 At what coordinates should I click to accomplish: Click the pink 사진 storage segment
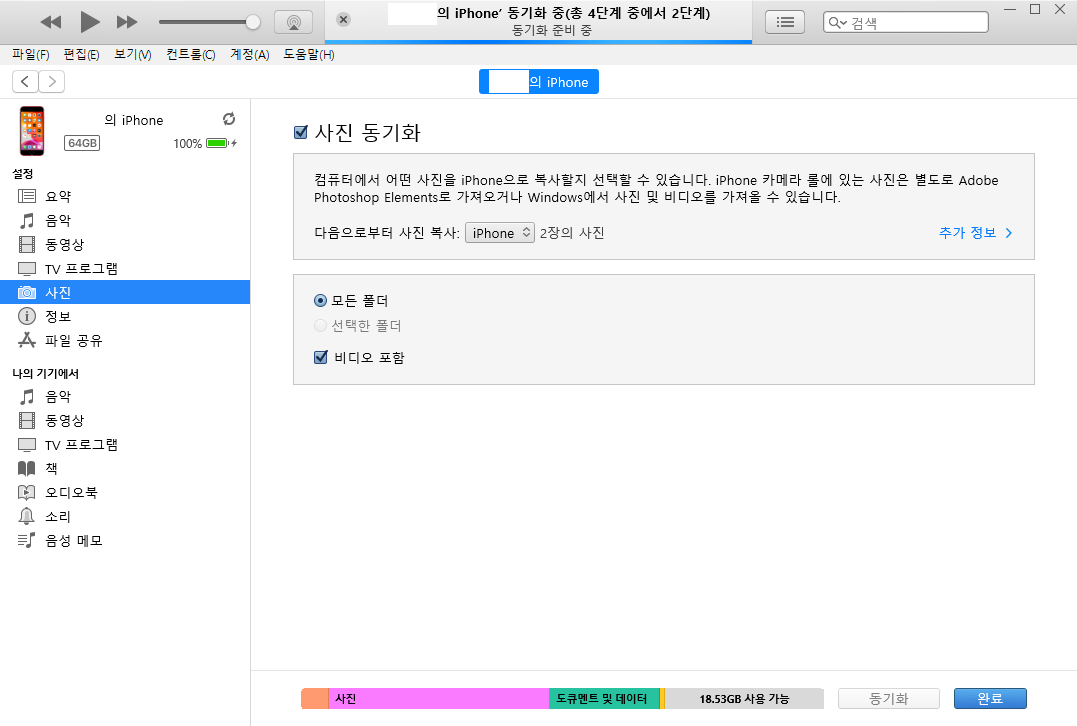coord(439,699)
